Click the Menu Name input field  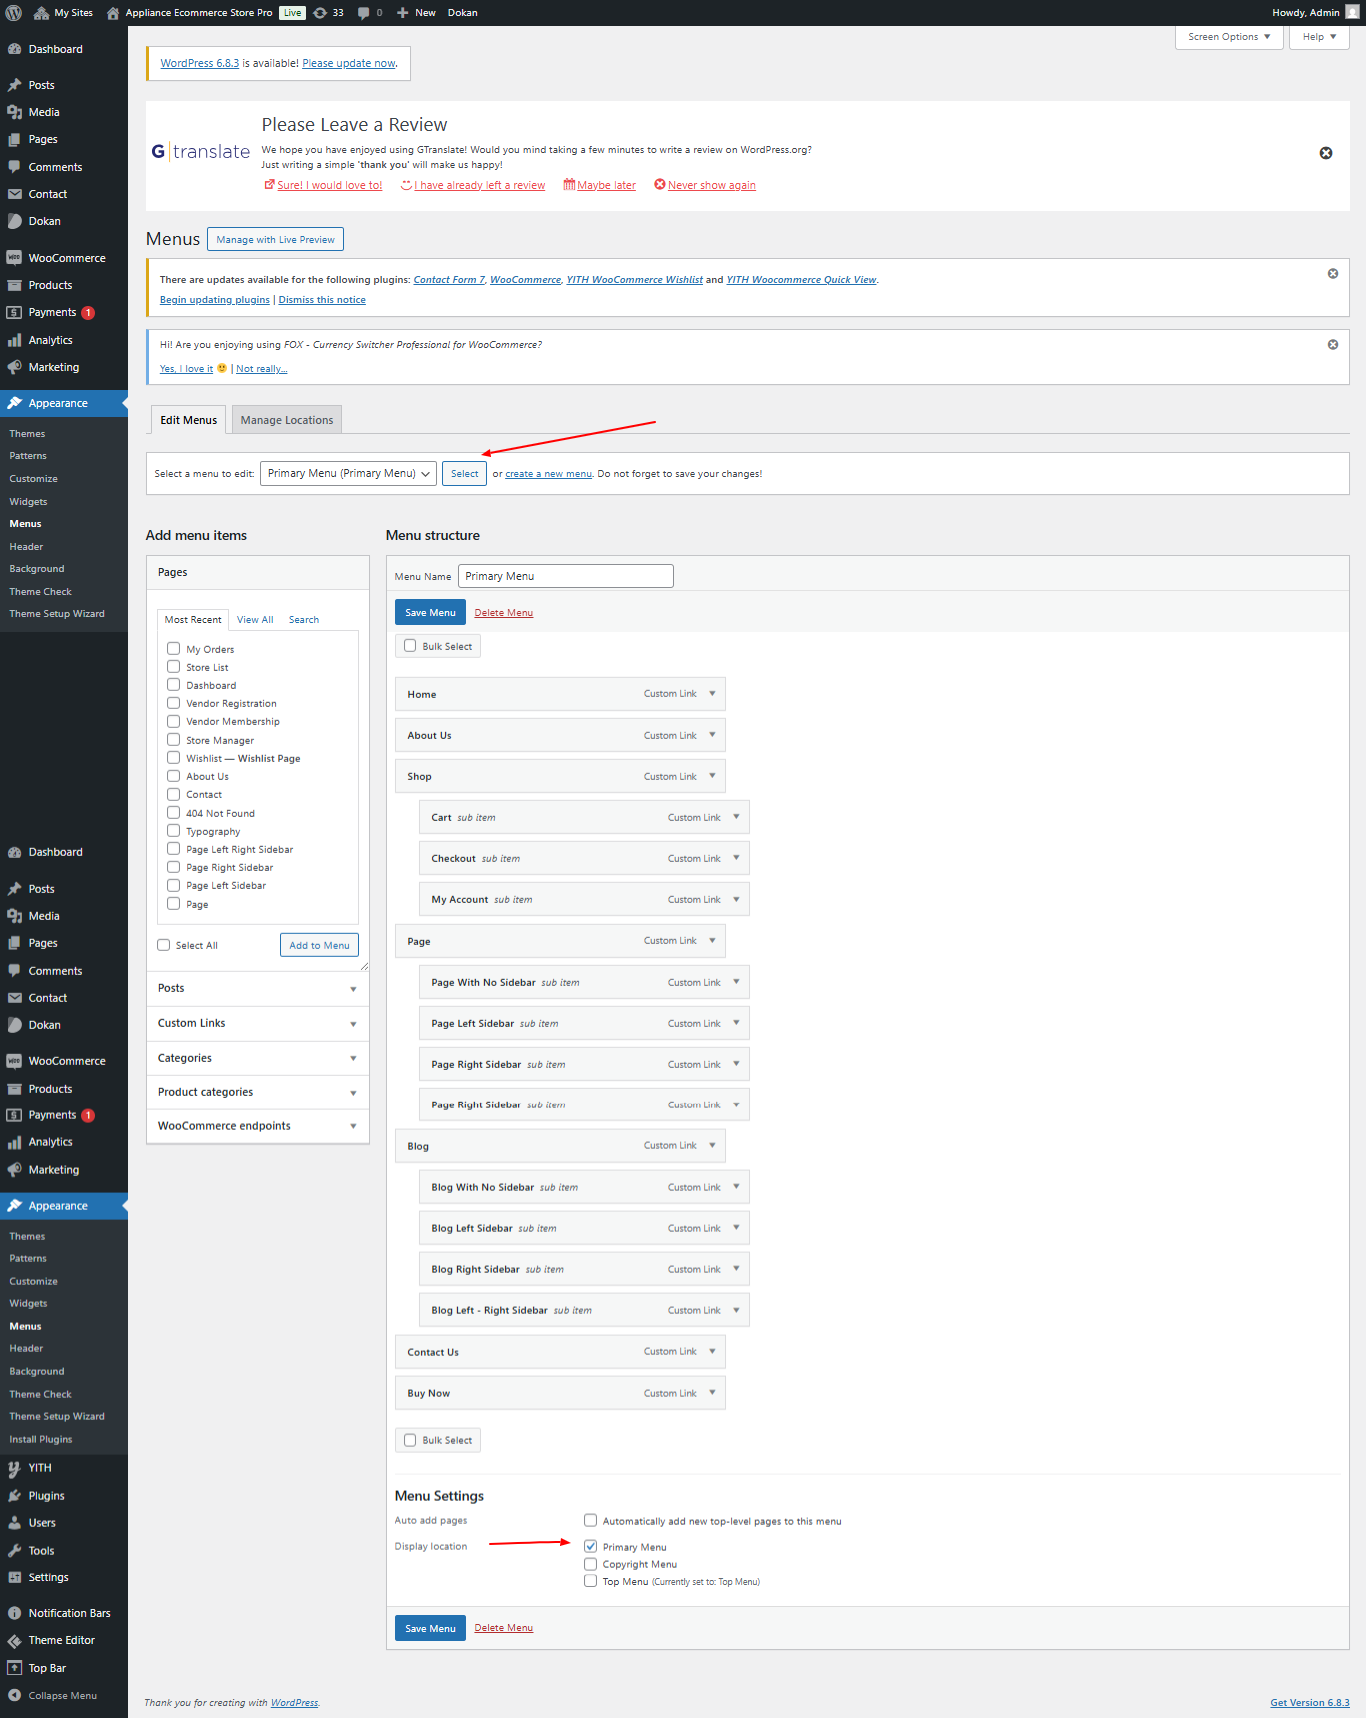[x=565, y=576]
